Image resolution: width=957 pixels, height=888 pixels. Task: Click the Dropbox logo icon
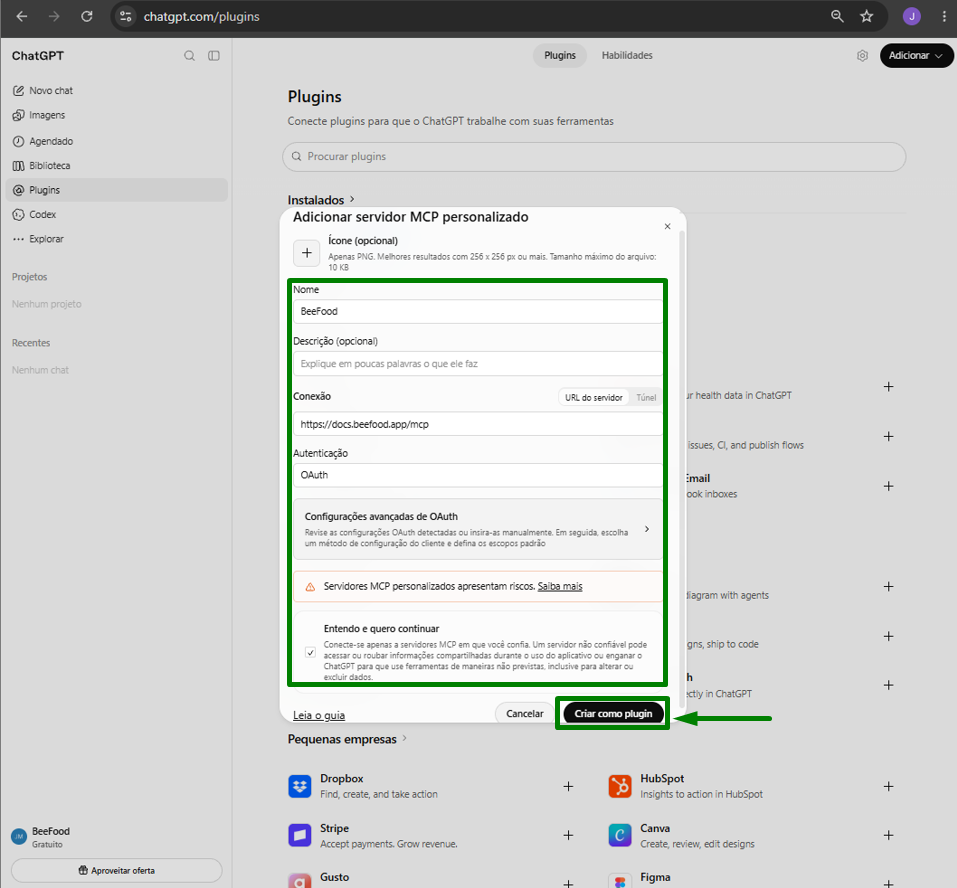(300, 786)
